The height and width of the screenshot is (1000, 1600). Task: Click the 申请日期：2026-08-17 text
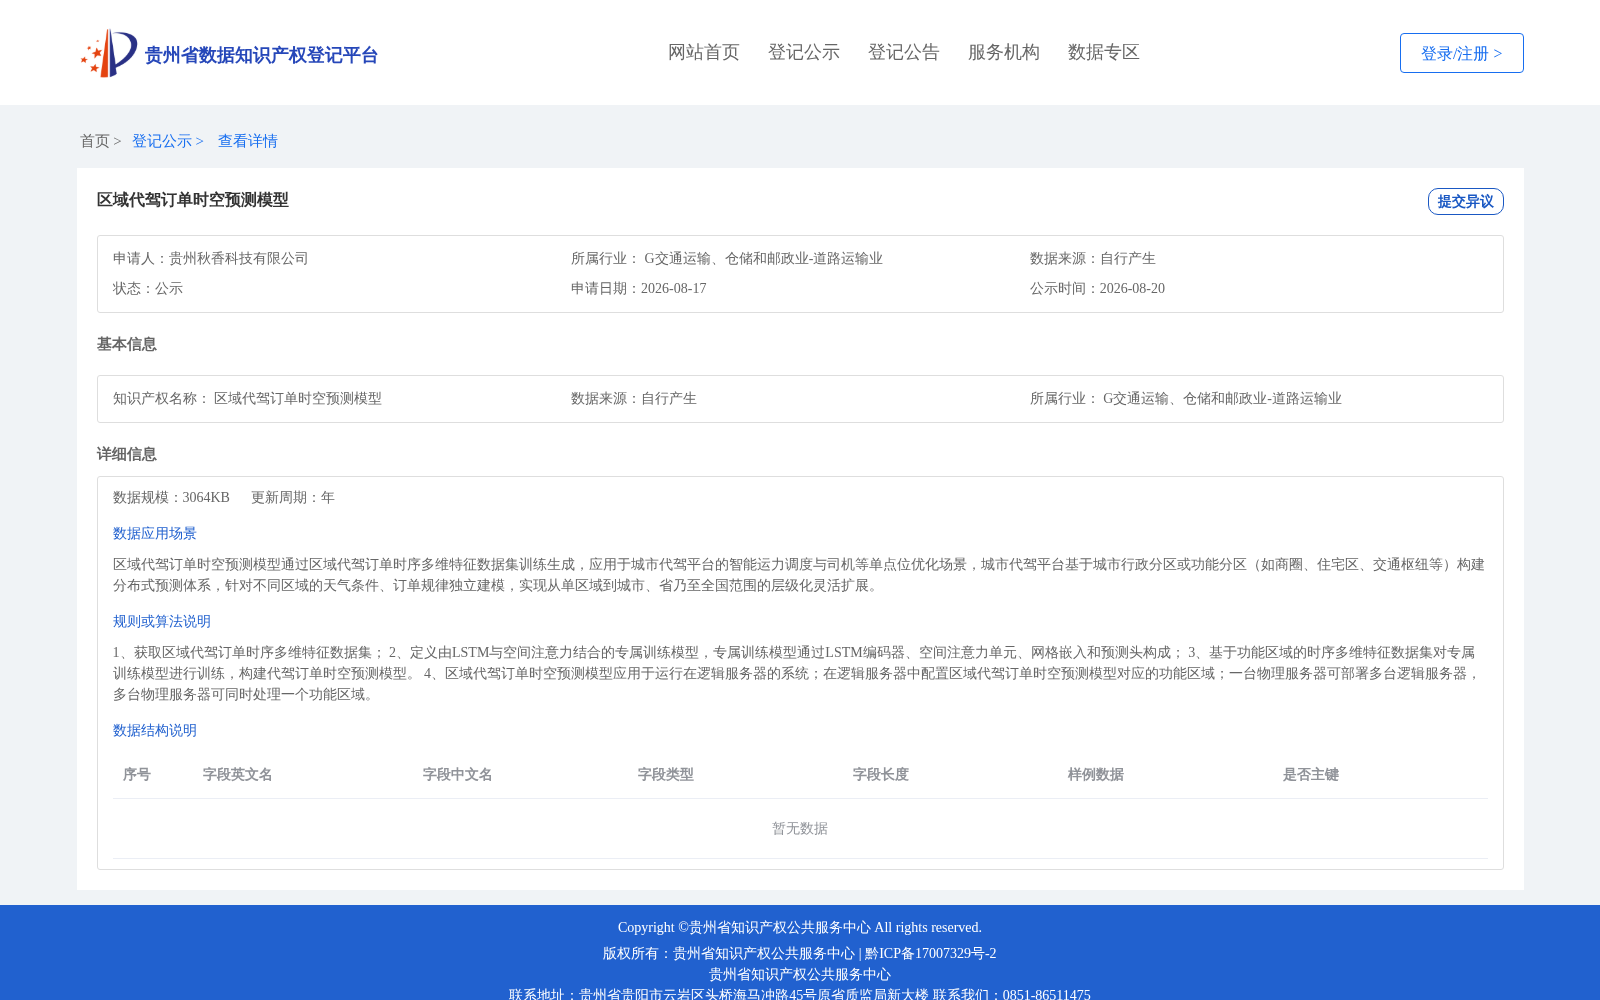[x=639, y=288]
